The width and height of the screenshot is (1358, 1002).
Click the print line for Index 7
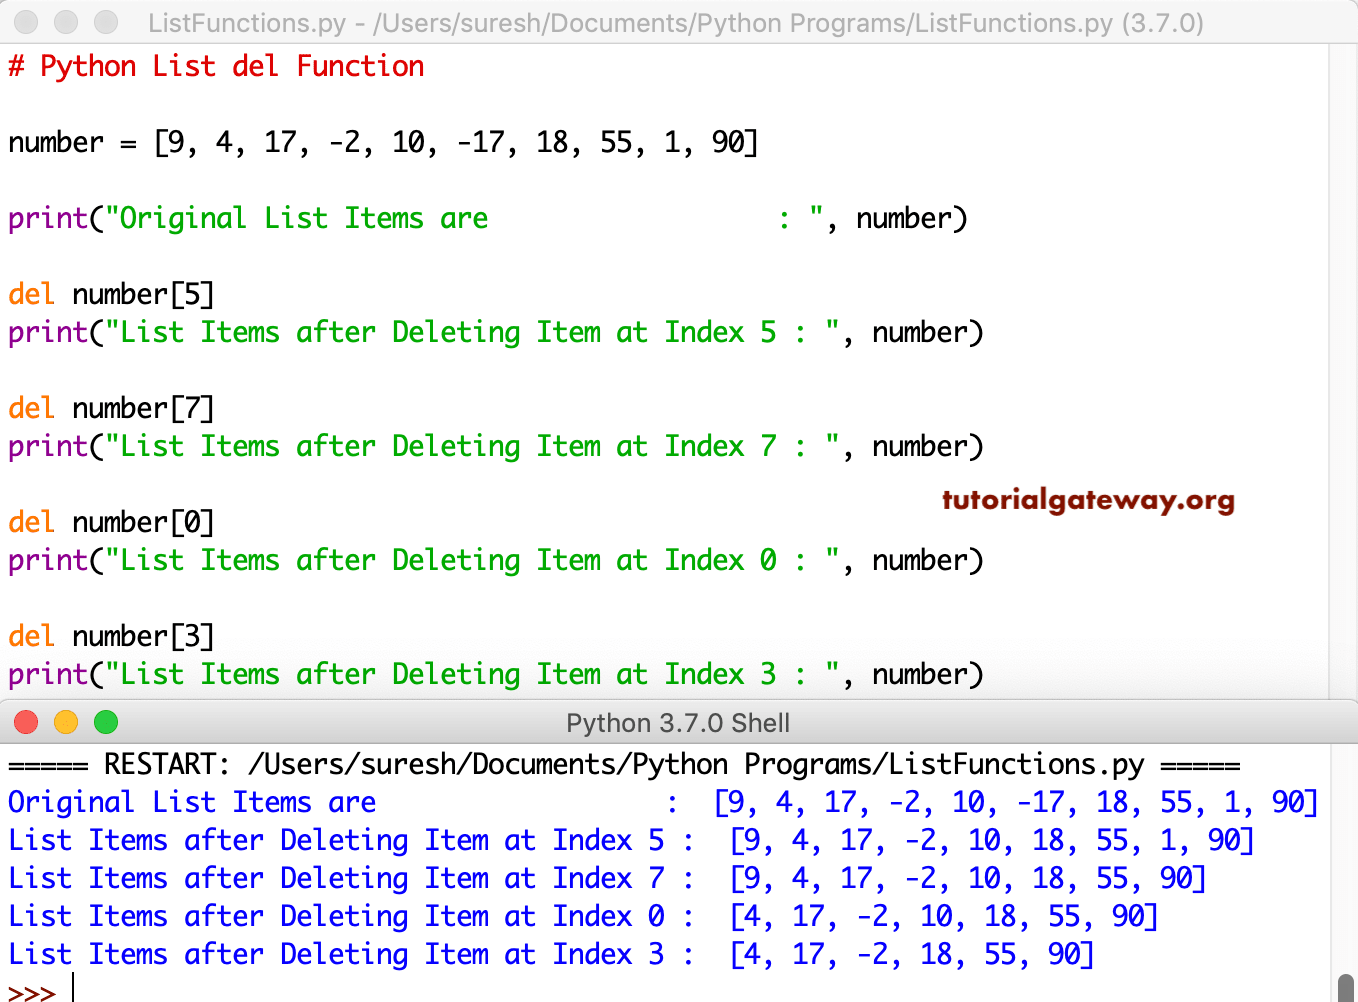click(496, 446)
